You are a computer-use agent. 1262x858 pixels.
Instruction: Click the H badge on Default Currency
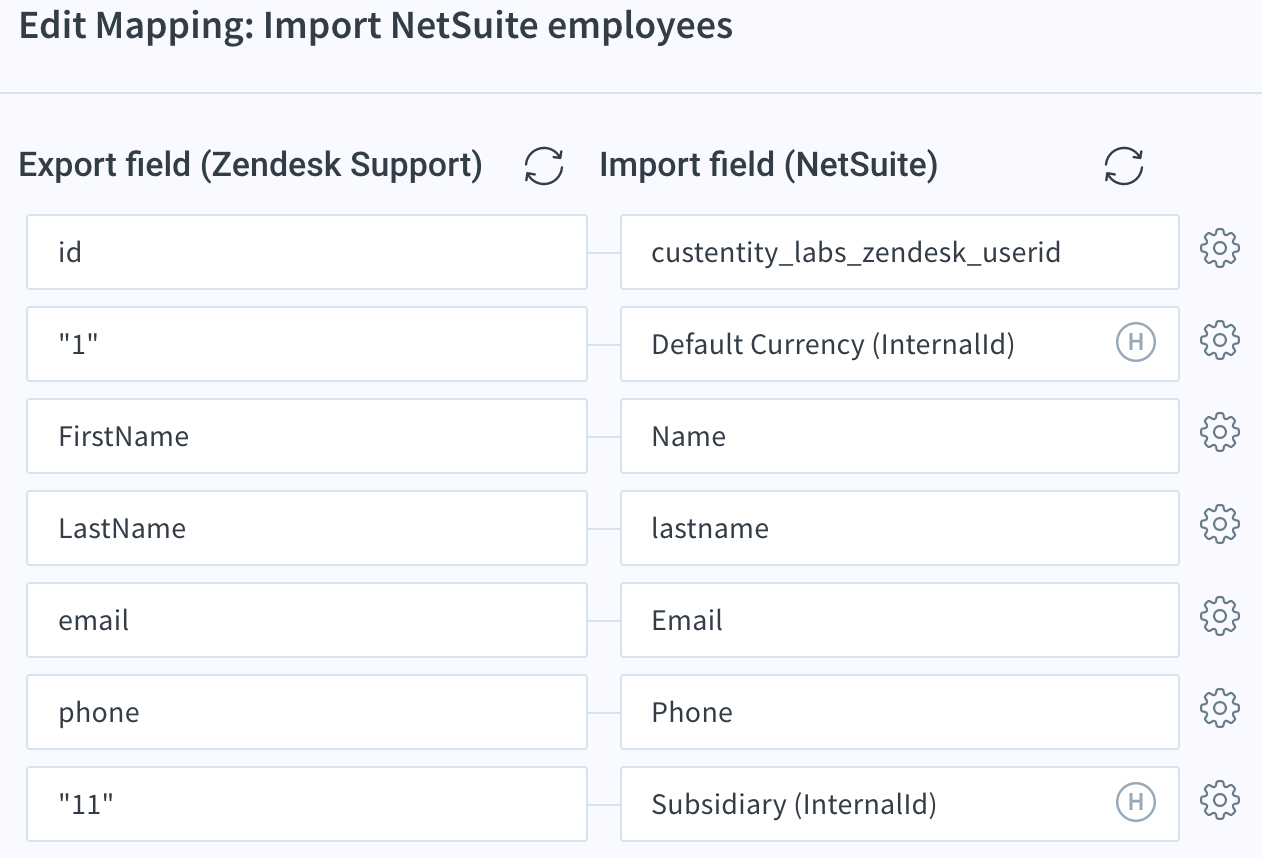tap(1135, 343)
